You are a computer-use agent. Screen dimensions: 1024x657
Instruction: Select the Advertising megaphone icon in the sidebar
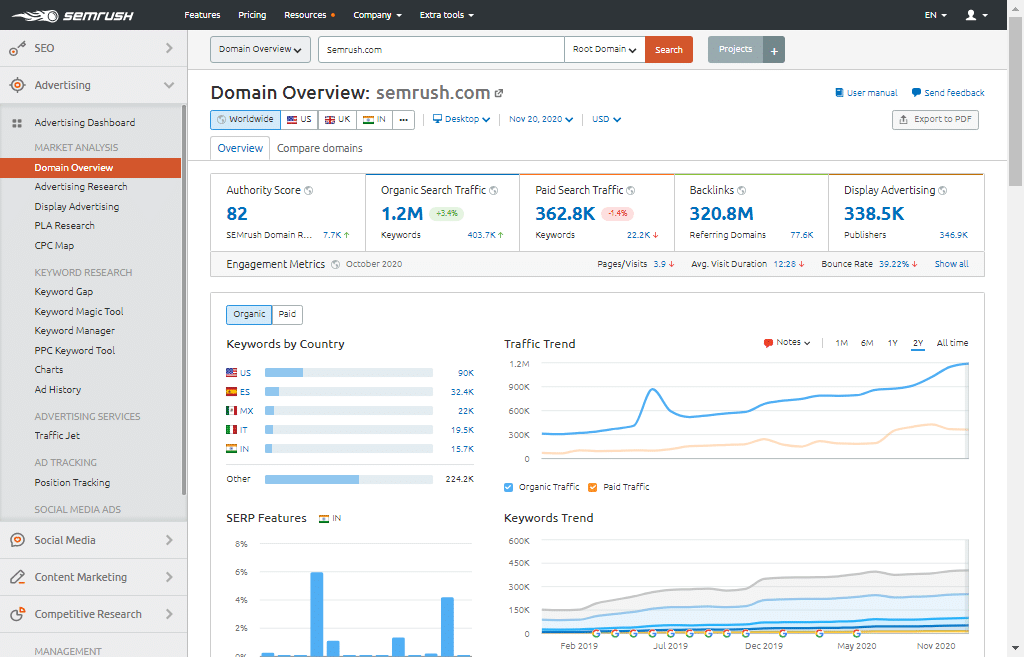tap(16, 85)
